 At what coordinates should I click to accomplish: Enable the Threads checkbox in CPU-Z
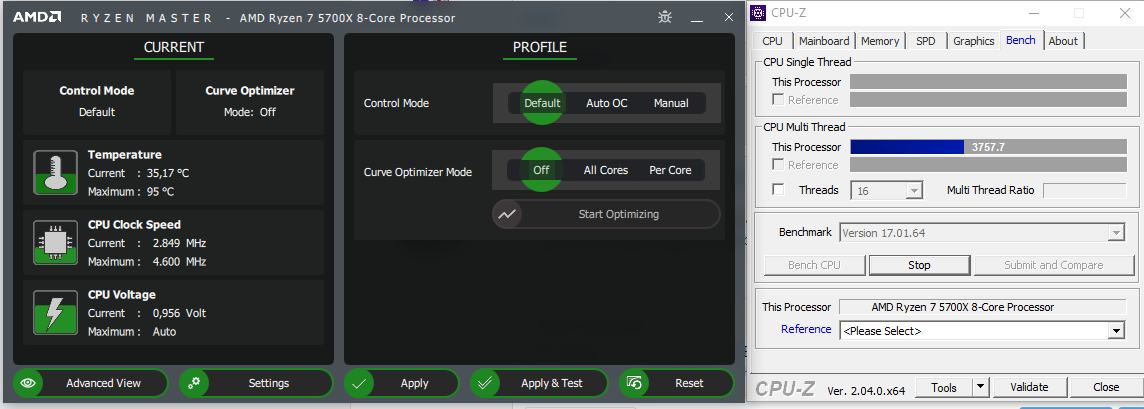point(779,190)
